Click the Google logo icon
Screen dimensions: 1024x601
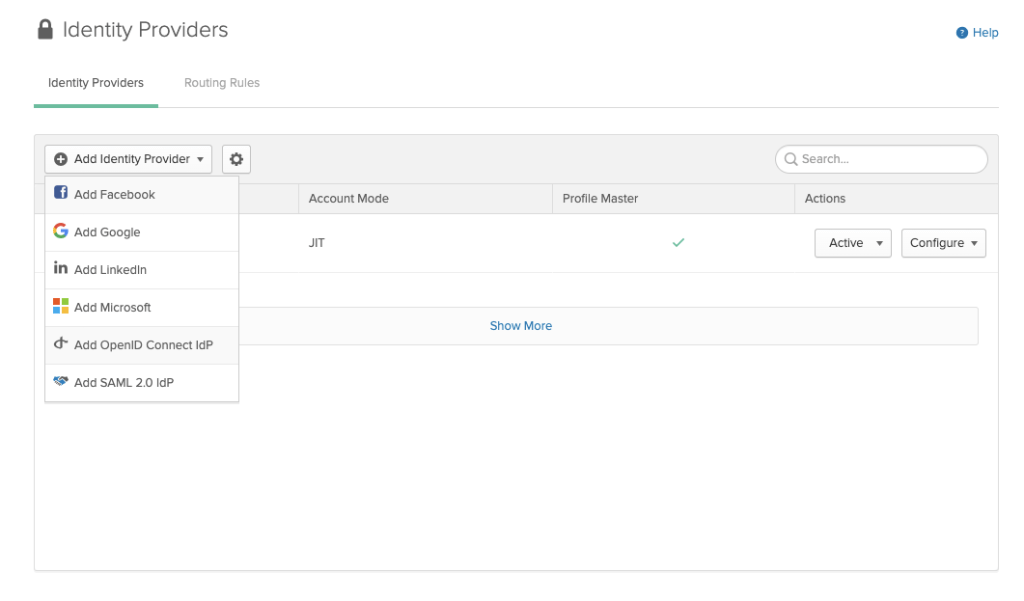pos(61,232)
